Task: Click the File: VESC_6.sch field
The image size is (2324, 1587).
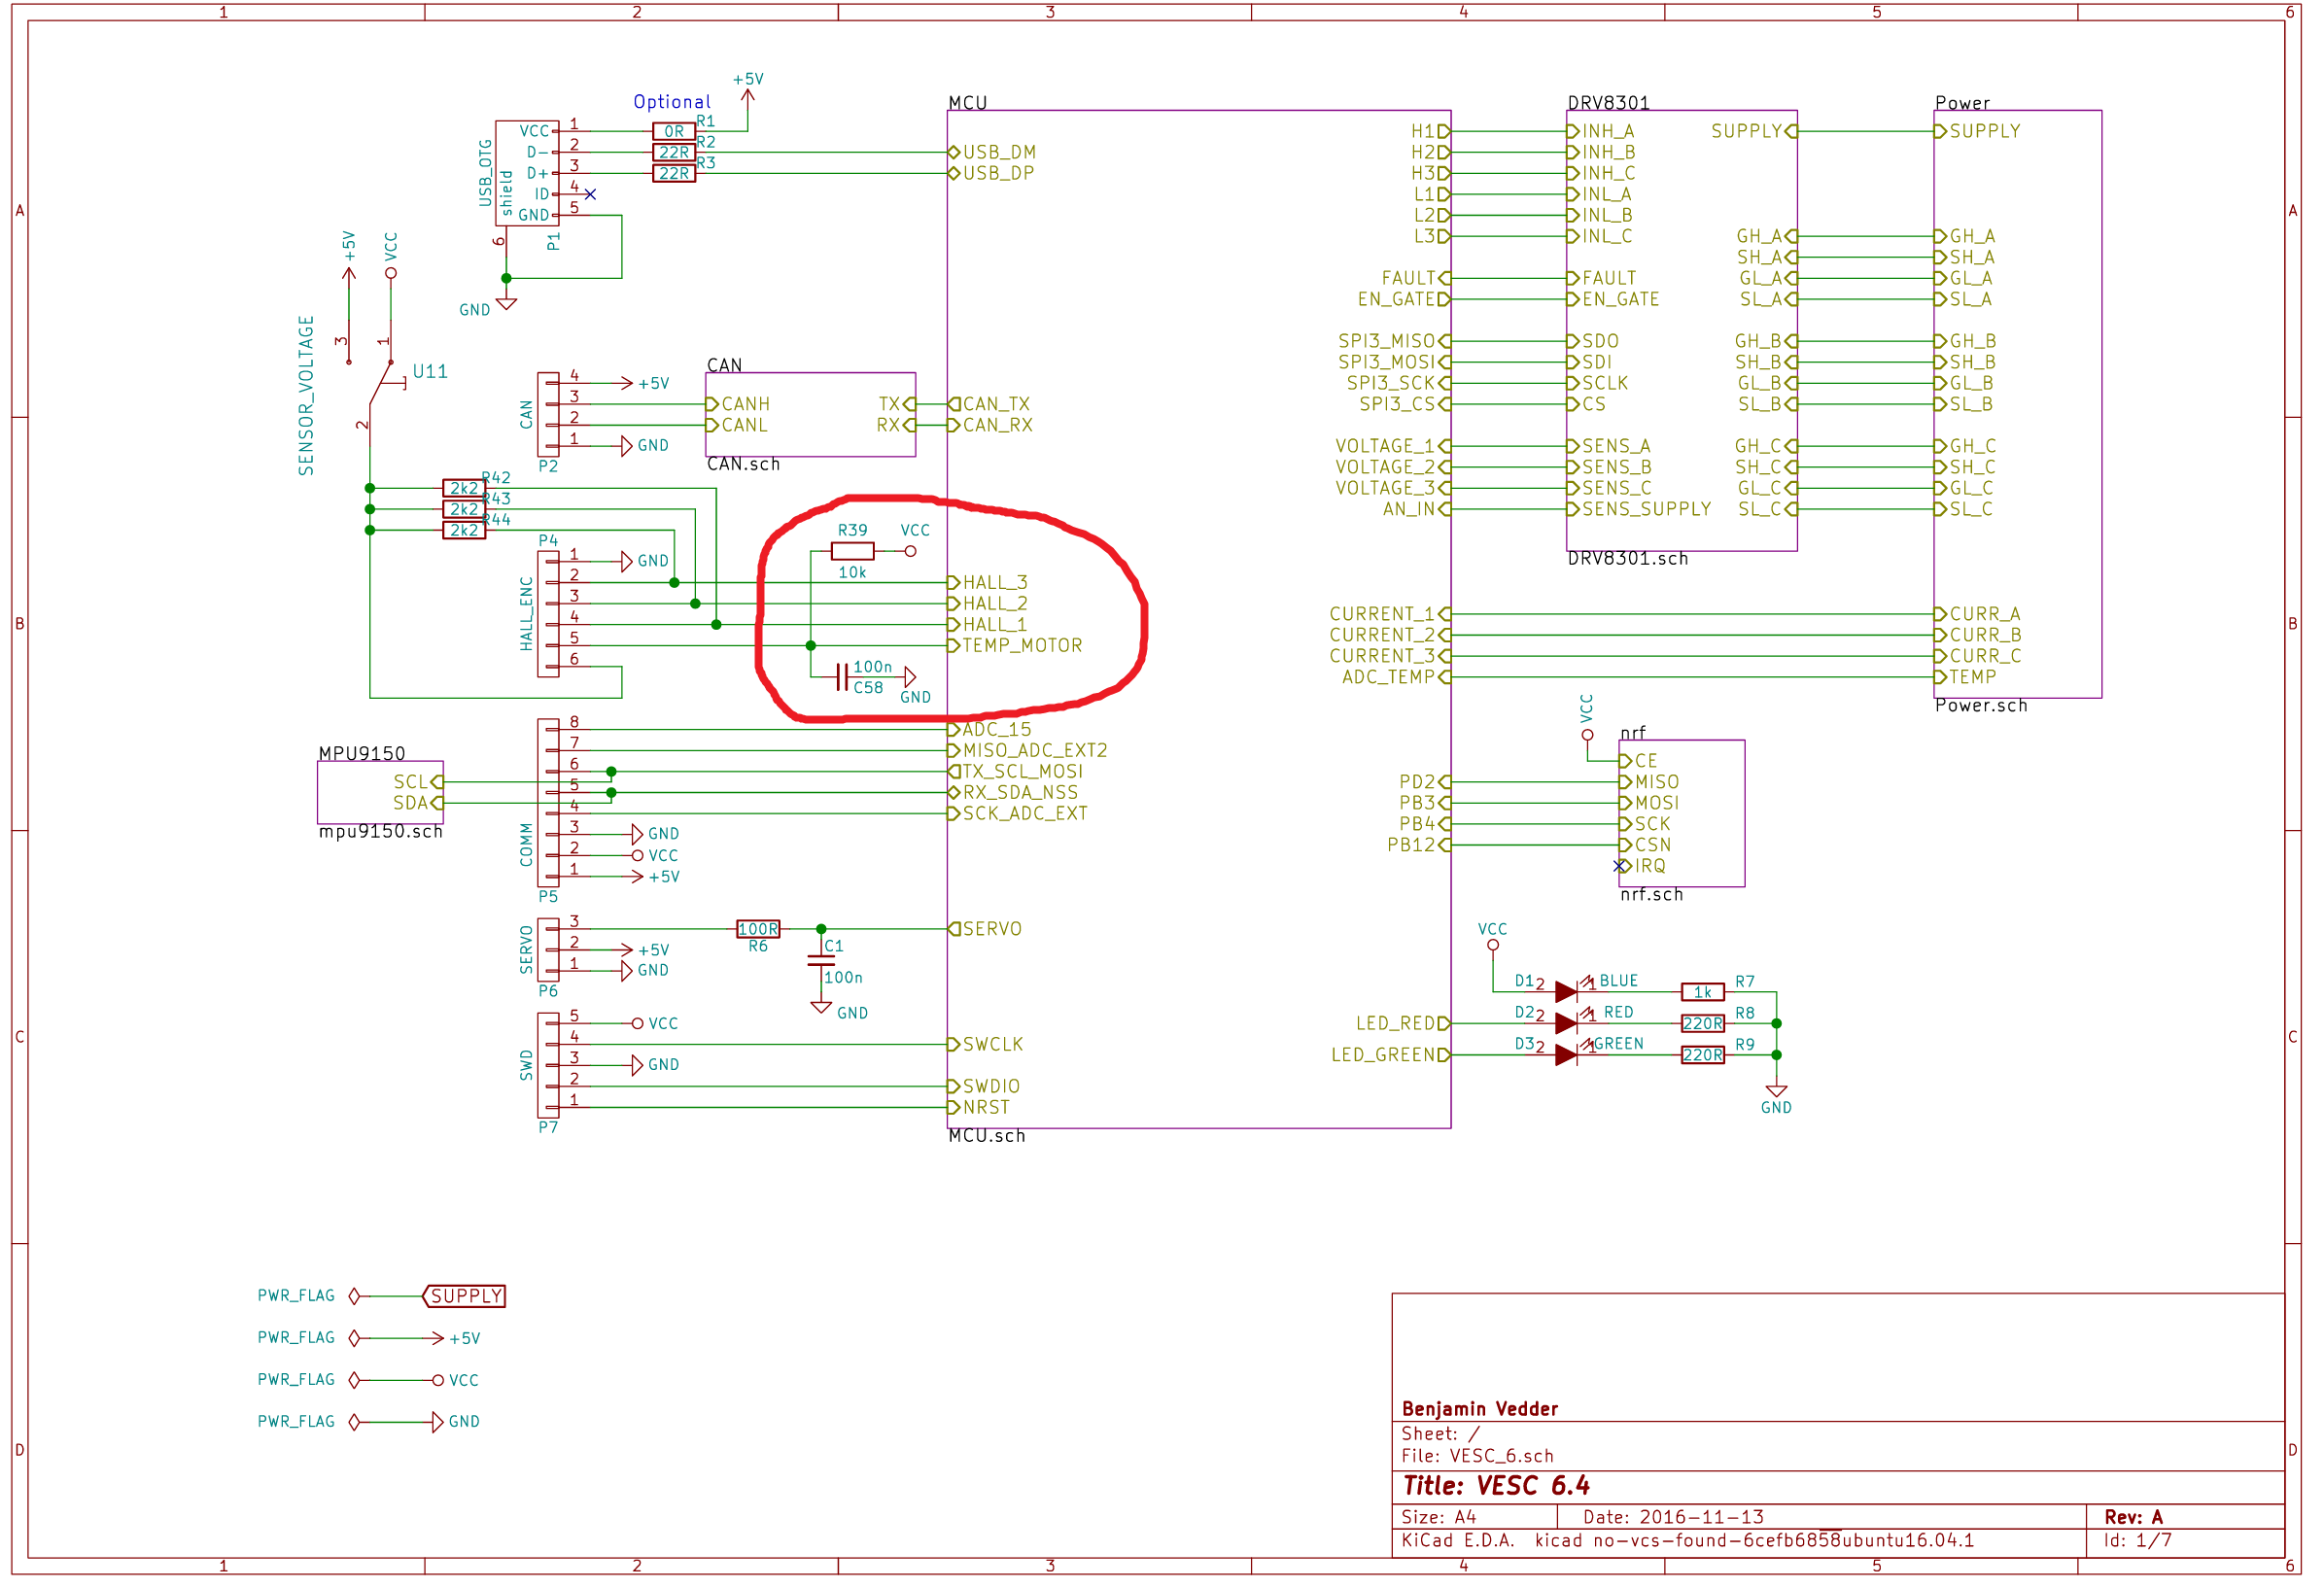Action: click(1478, 1456)
